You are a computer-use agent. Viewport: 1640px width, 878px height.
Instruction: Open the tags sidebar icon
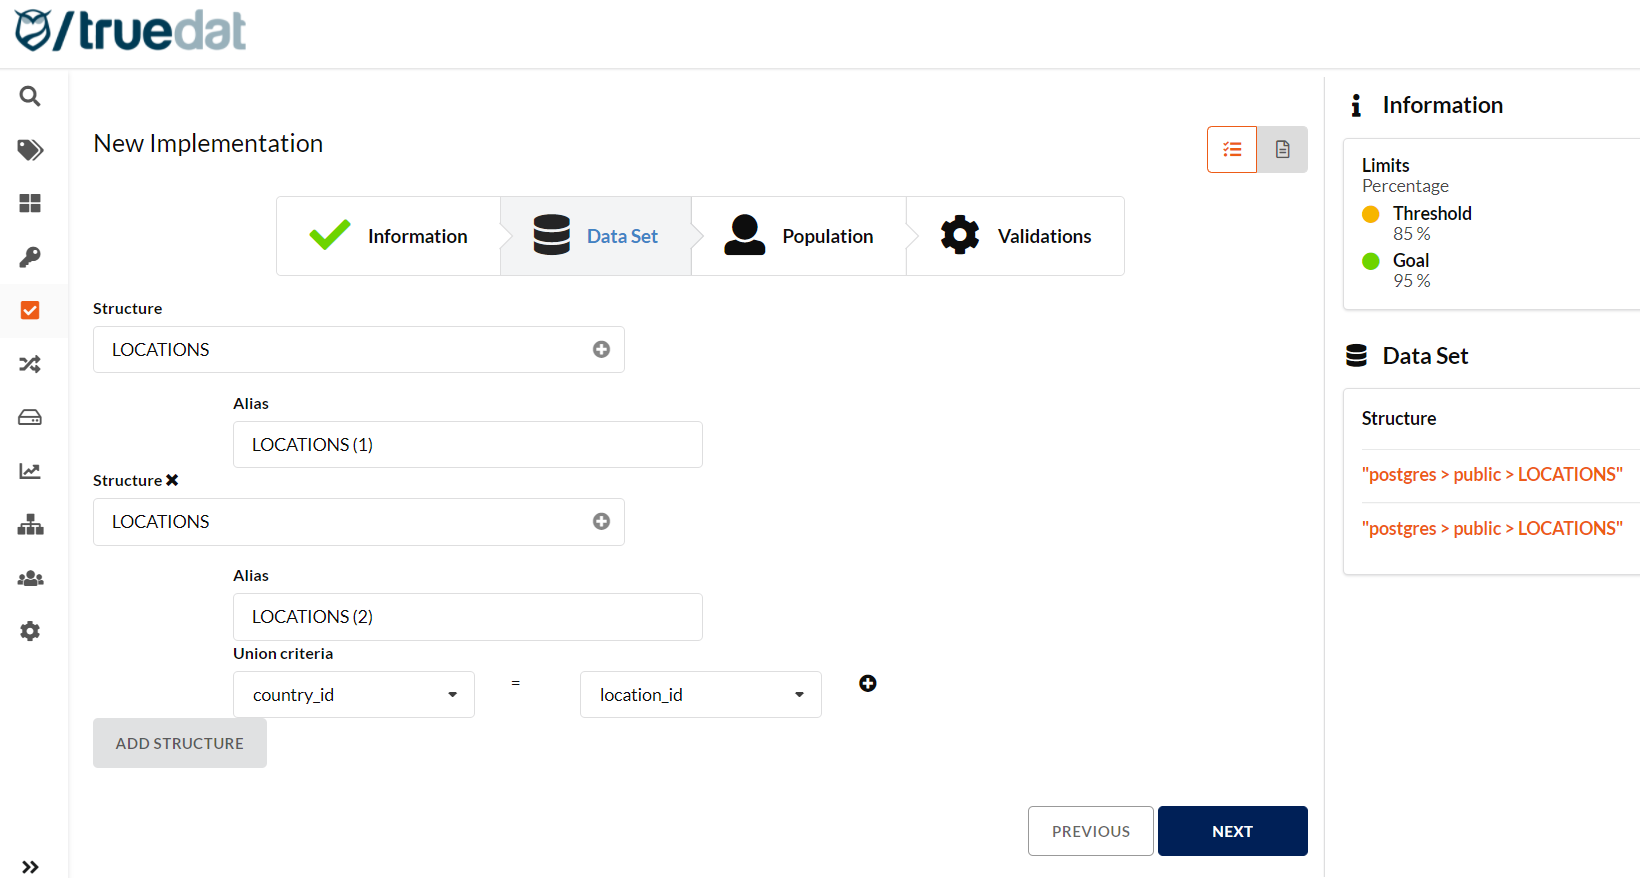coord(30,150)
